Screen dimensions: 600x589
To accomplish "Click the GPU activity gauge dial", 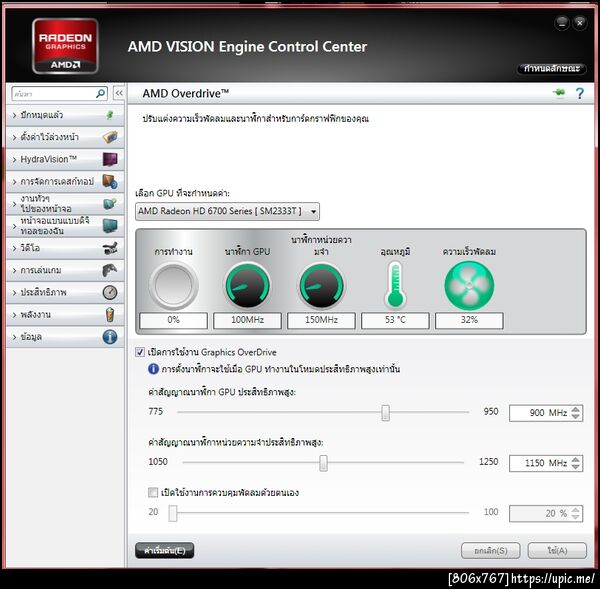I will [173, 286].
